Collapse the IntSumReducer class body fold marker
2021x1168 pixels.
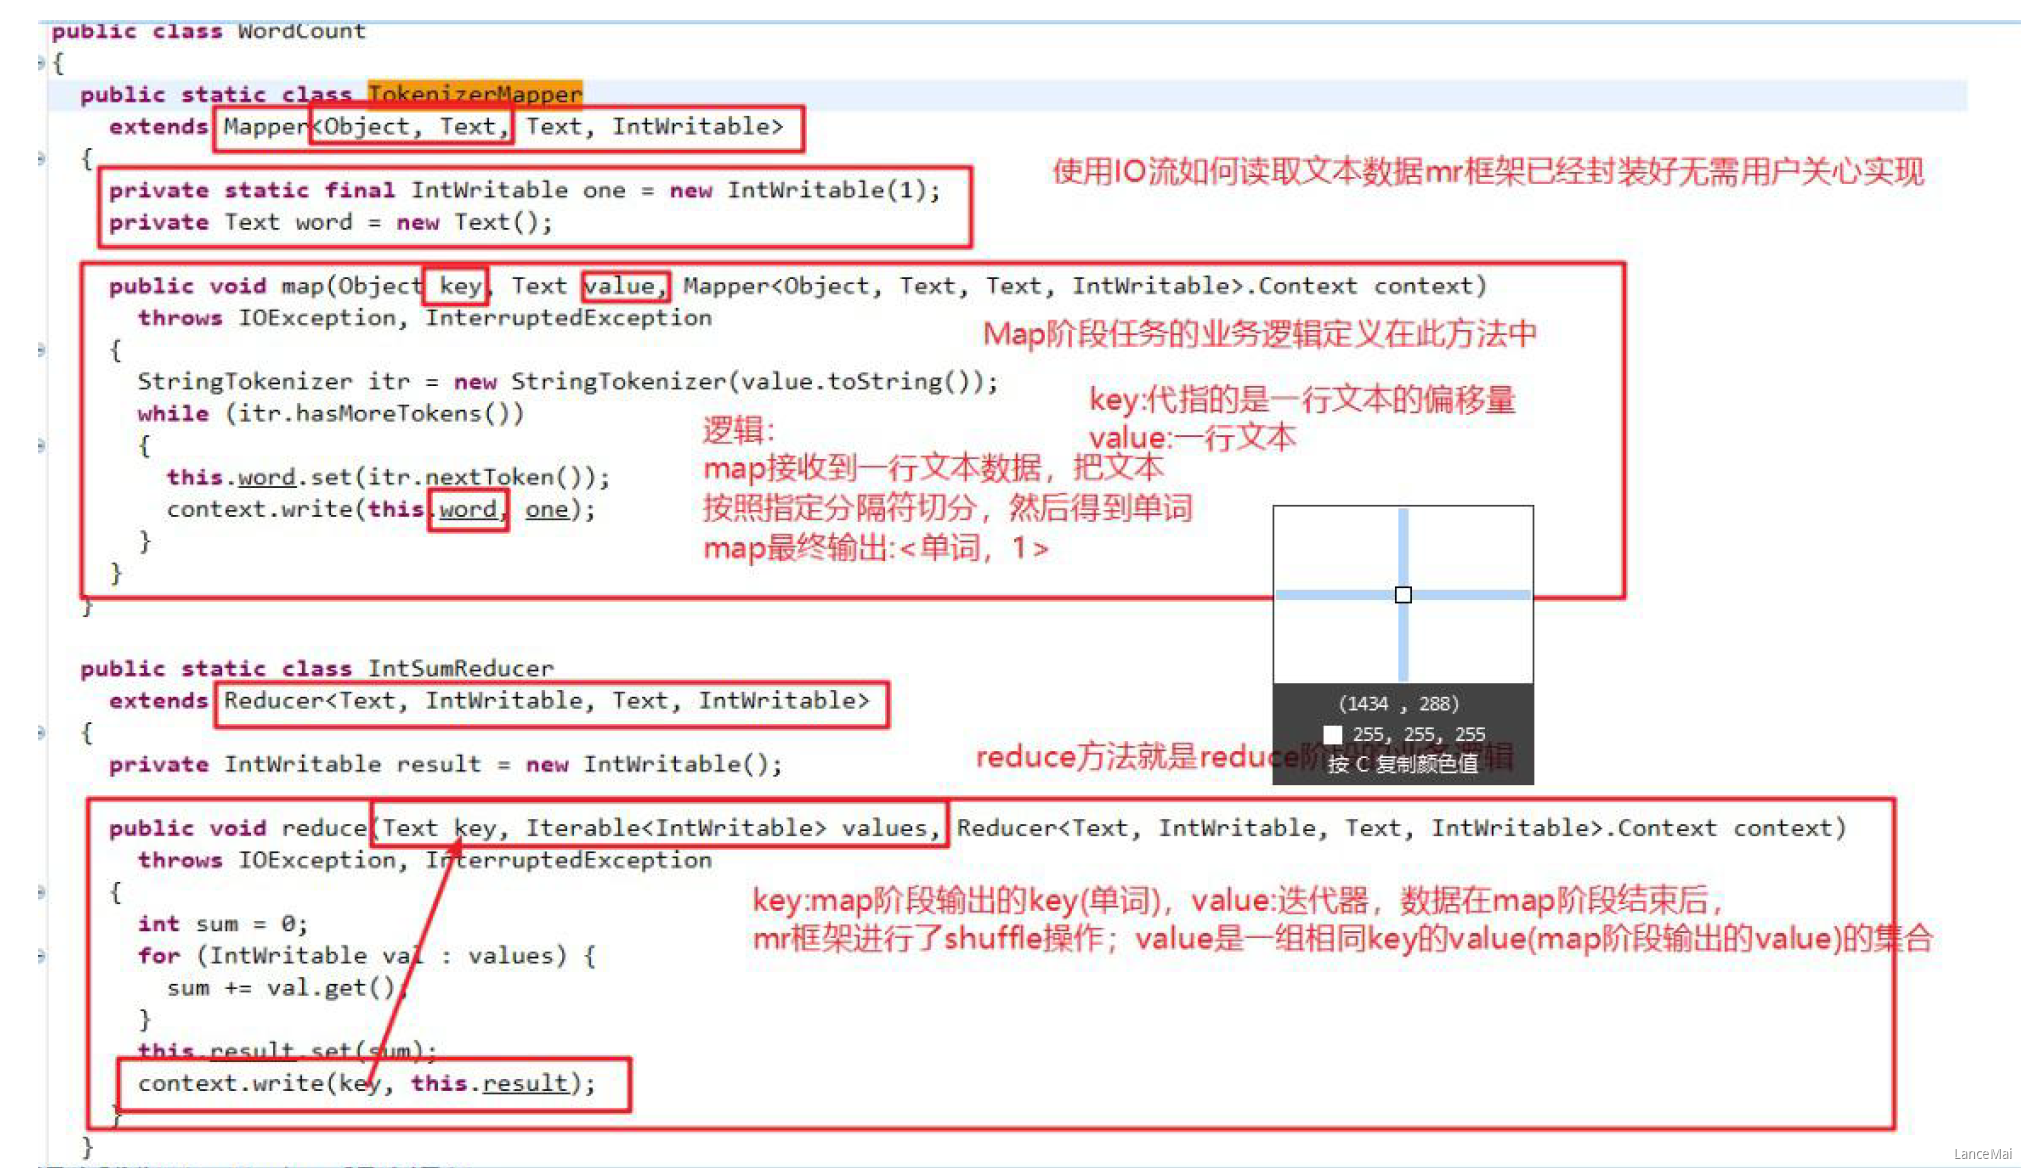point(41,732)
